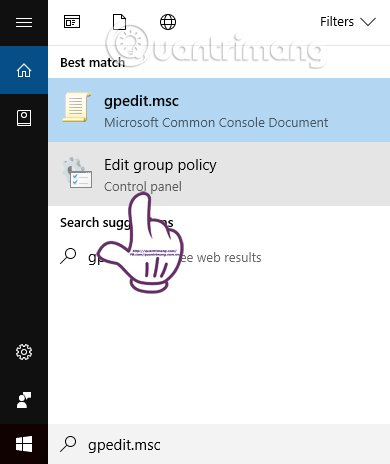Click the magnifier icon in the search box
This screenshot has height=464, width=390.
tap(68, 444)
